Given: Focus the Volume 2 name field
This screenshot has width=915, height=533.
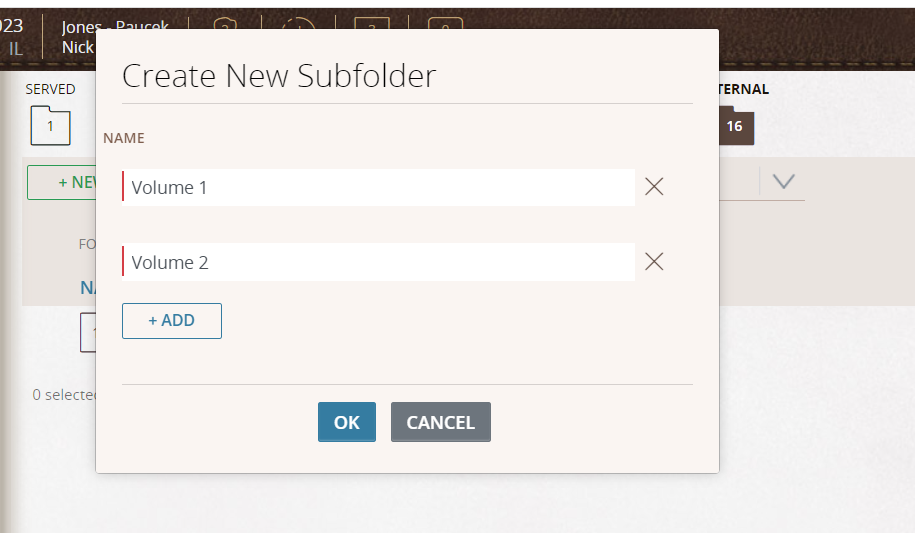Looking at the screenshot, I should coord(378,262).
